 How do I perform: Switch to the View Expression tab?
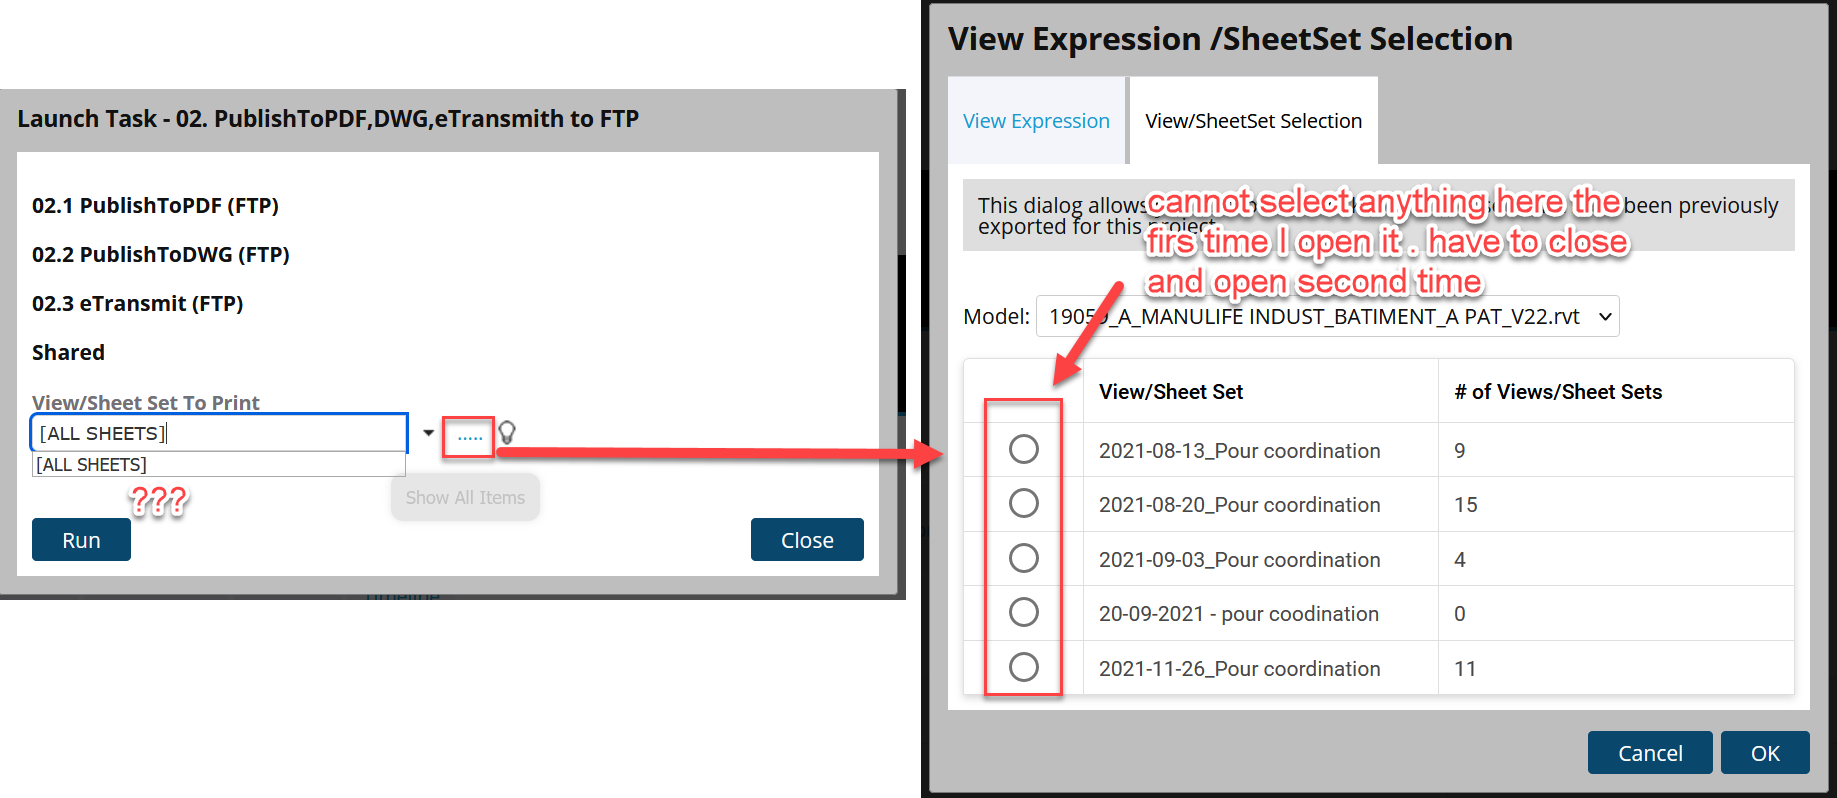point(1036,121)
